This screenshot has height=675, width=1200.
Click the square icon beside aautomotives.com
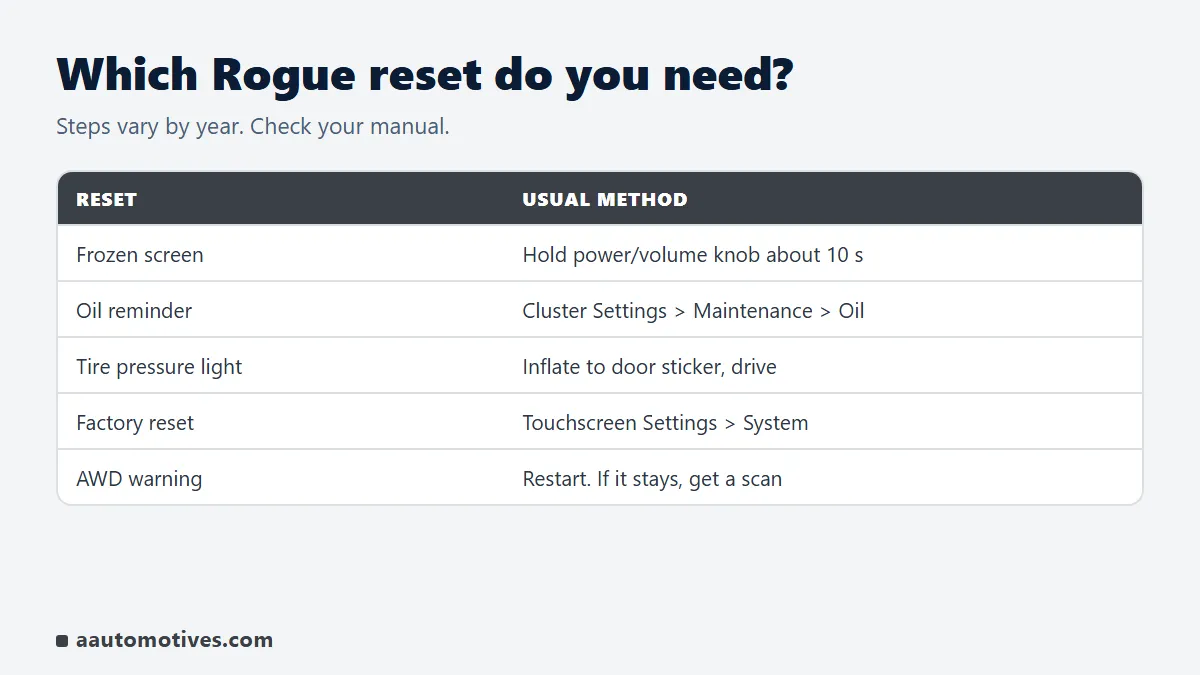(62, 641)
